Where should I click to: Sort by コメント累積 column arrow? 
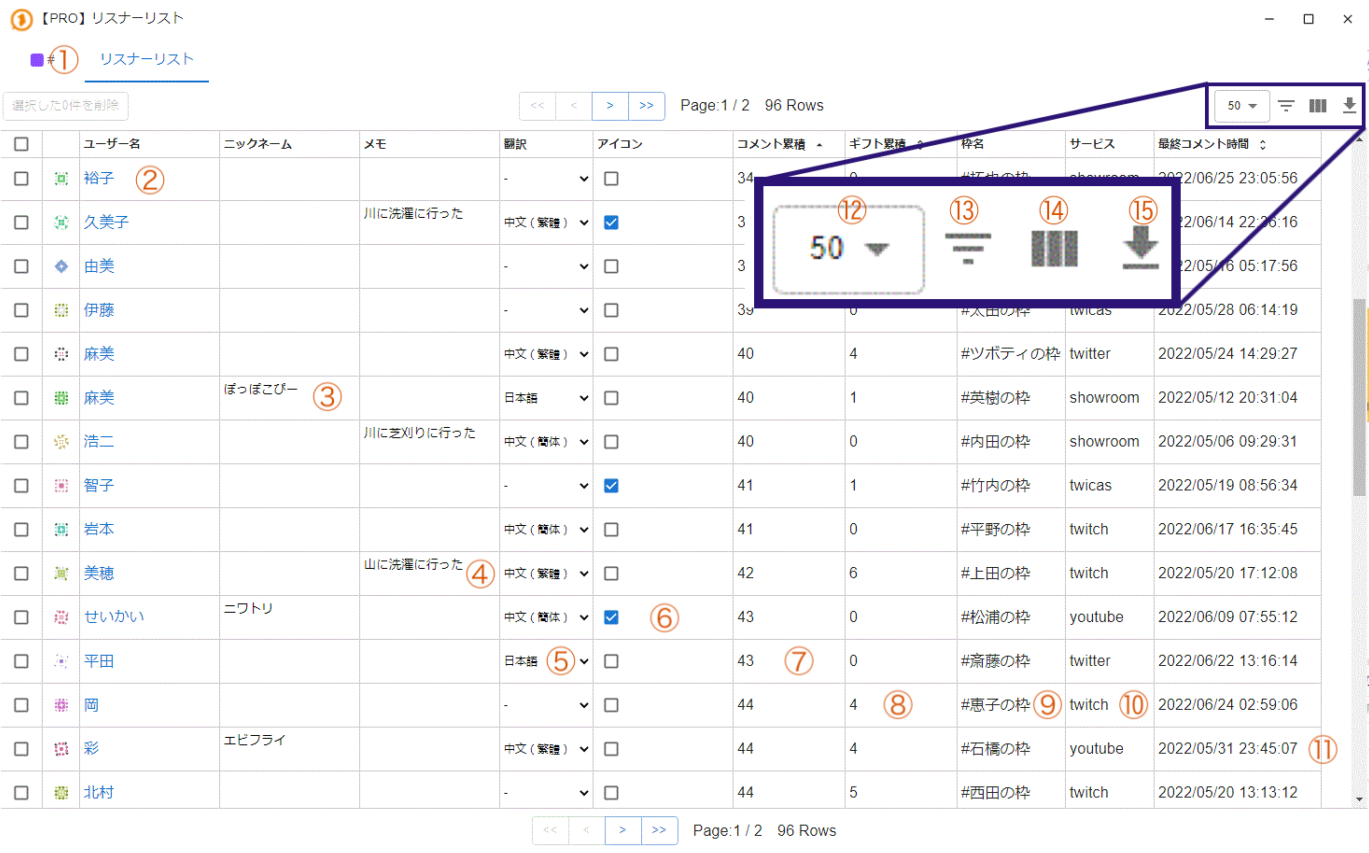click(x=820, y=145)
